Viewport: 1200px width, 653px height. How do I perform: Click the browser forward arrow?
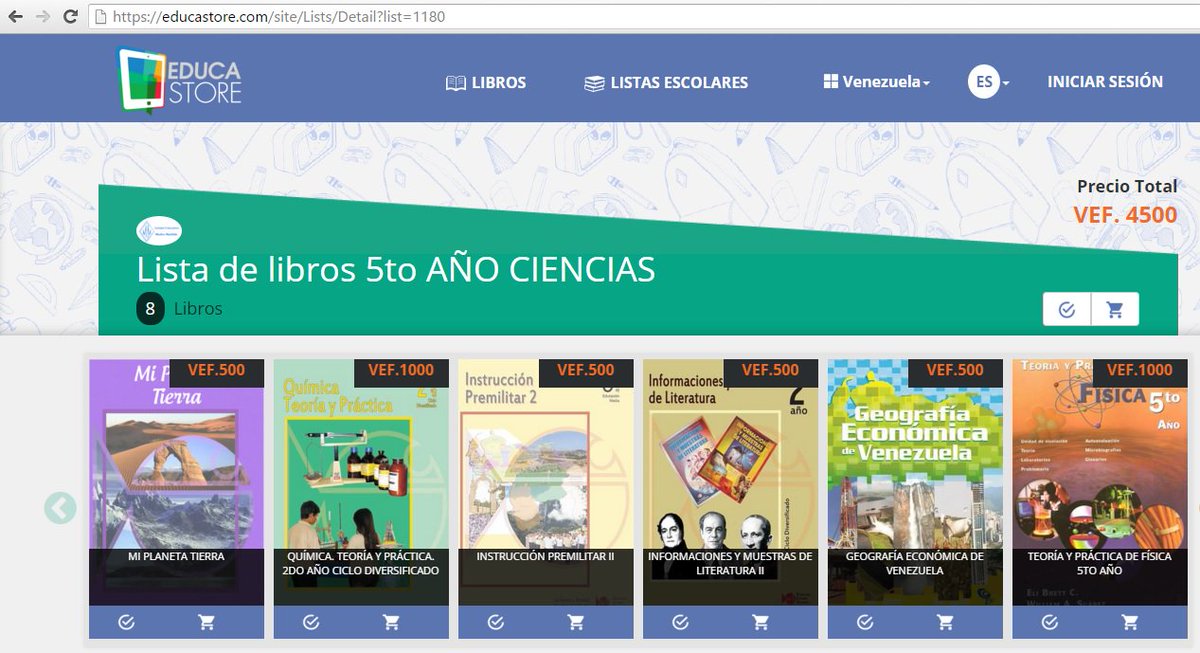(x=43, y=16)
